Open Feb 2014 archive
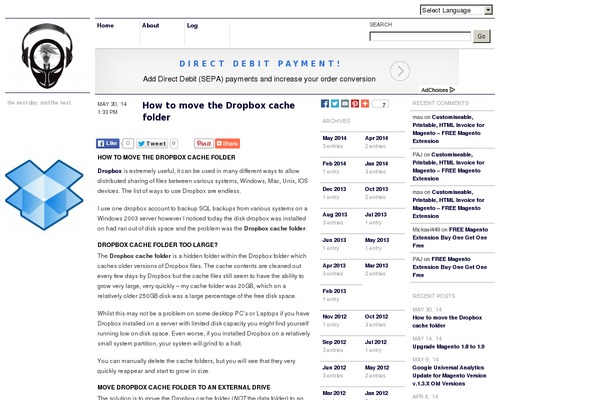Viewport: 600px width, 400px height. coord(334,163)
